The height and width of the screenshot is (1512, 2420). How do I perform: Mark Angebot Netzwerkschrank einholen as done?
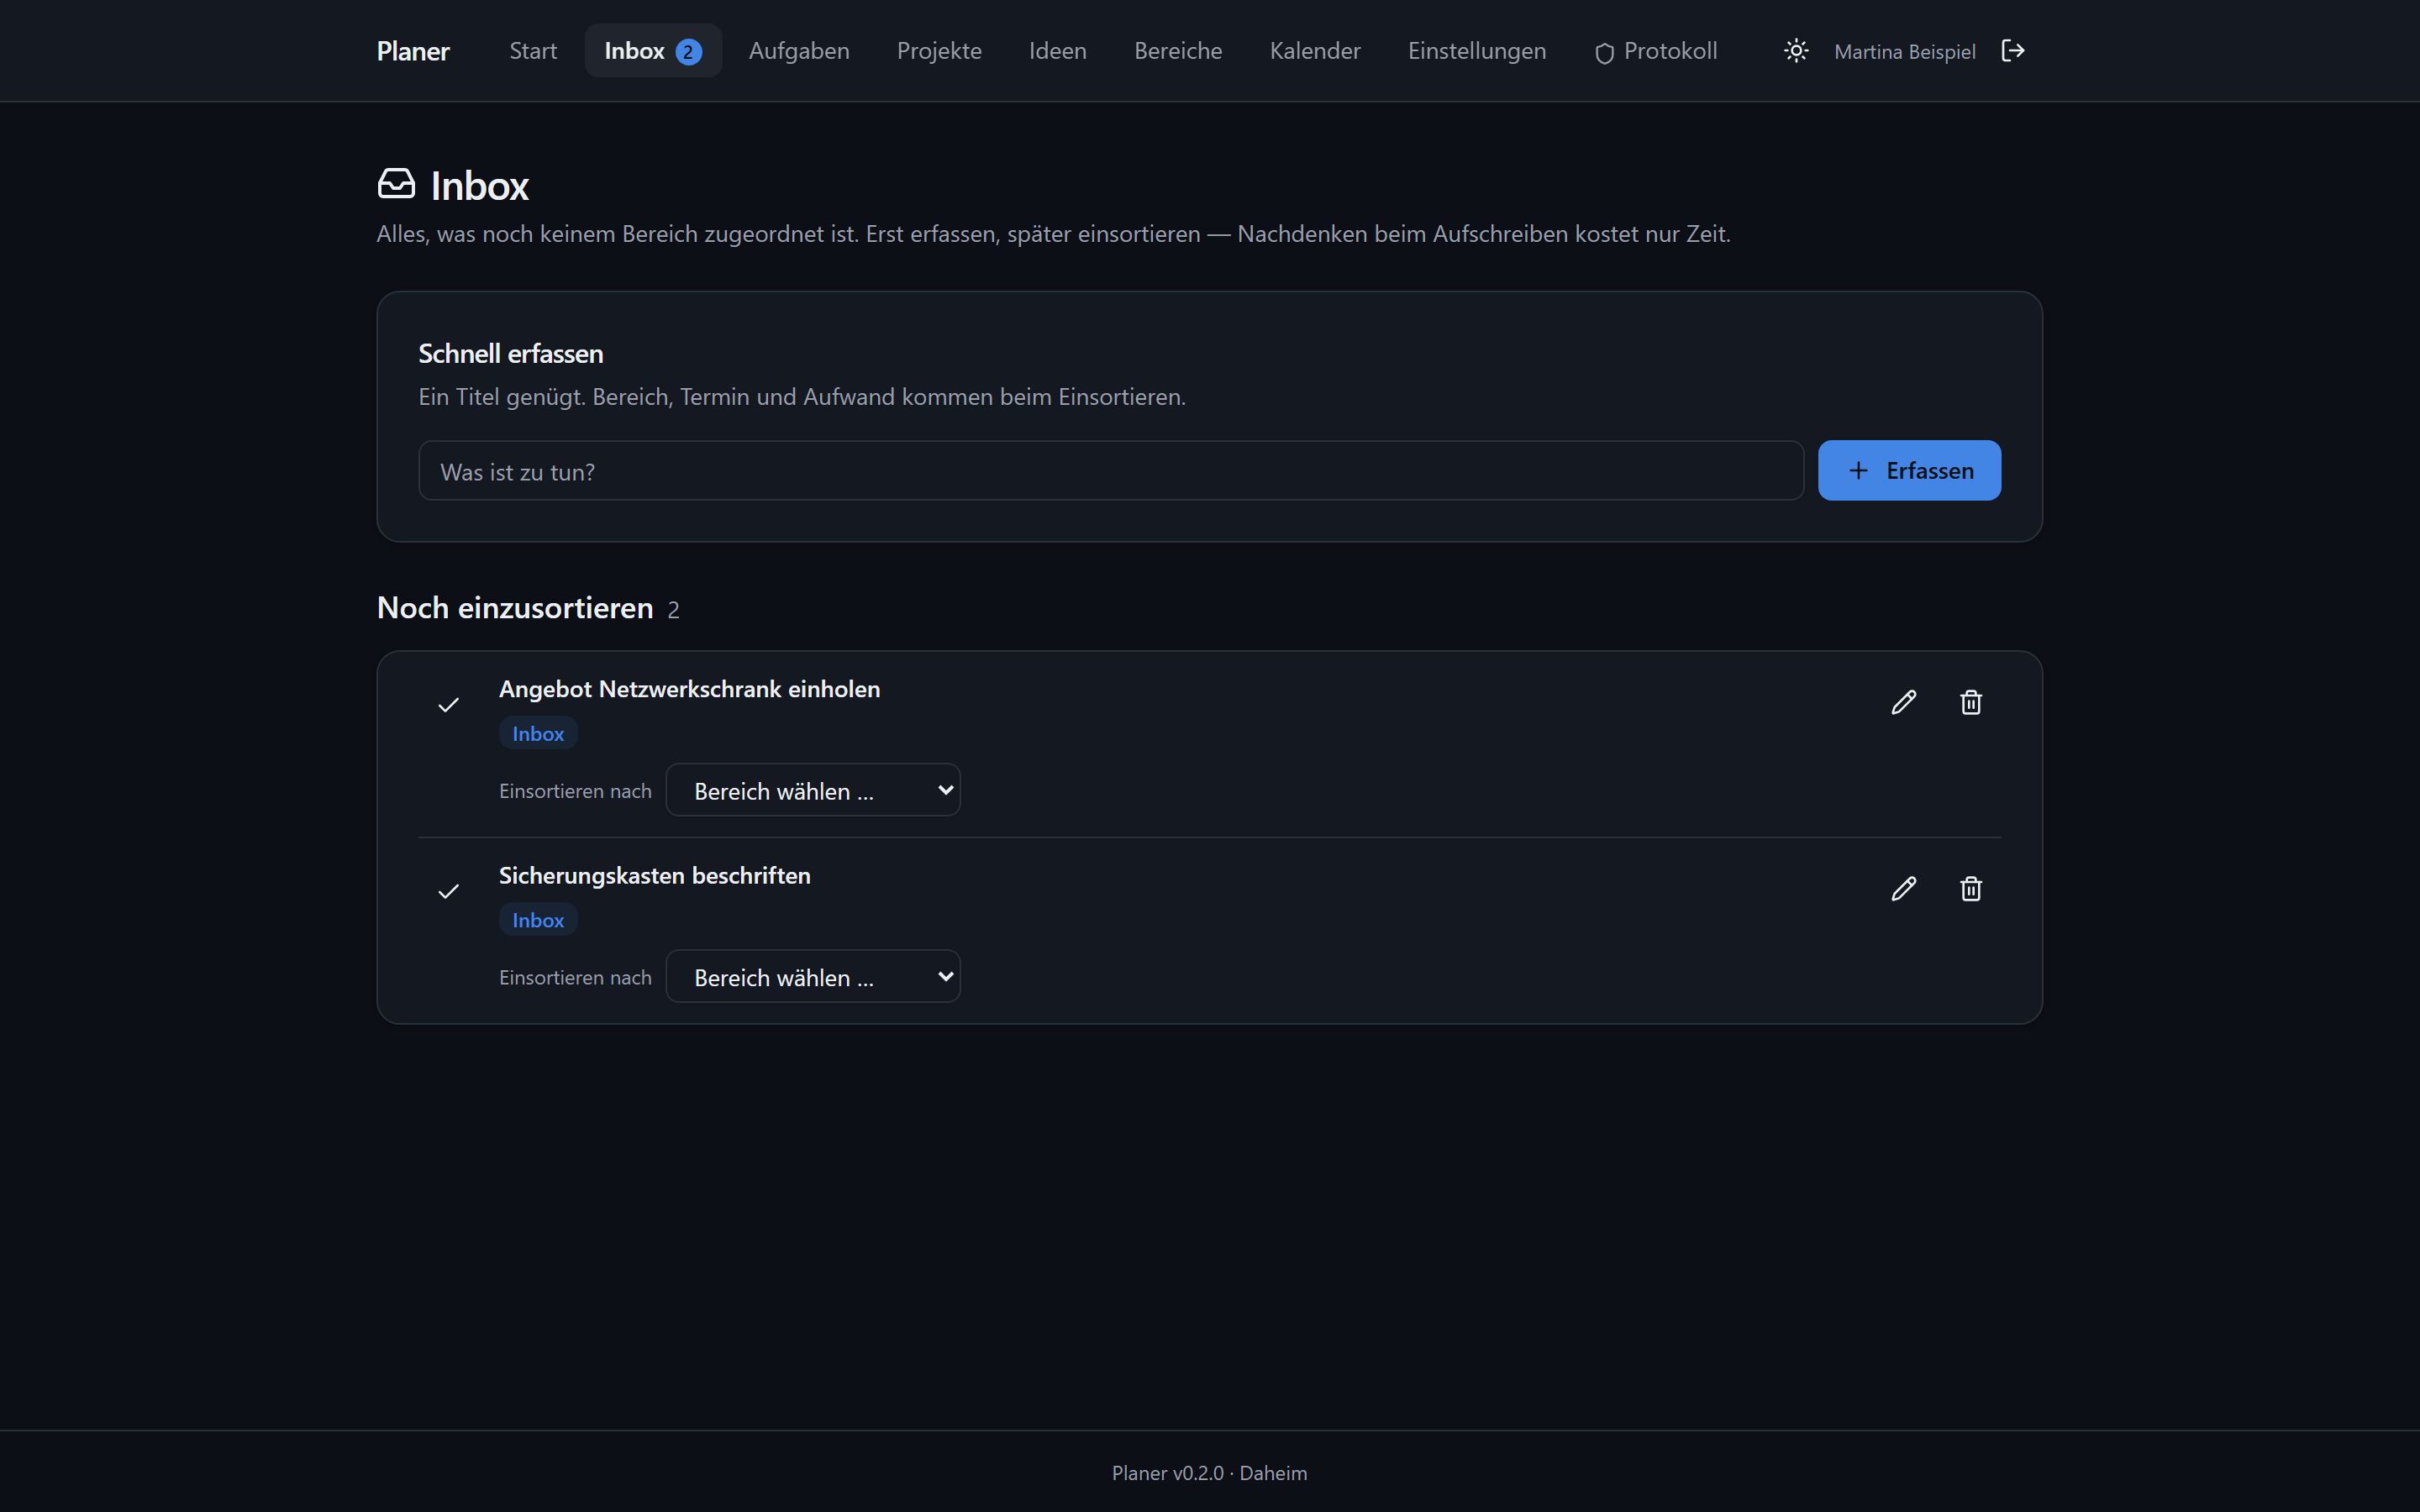click(x=449, y=705)
